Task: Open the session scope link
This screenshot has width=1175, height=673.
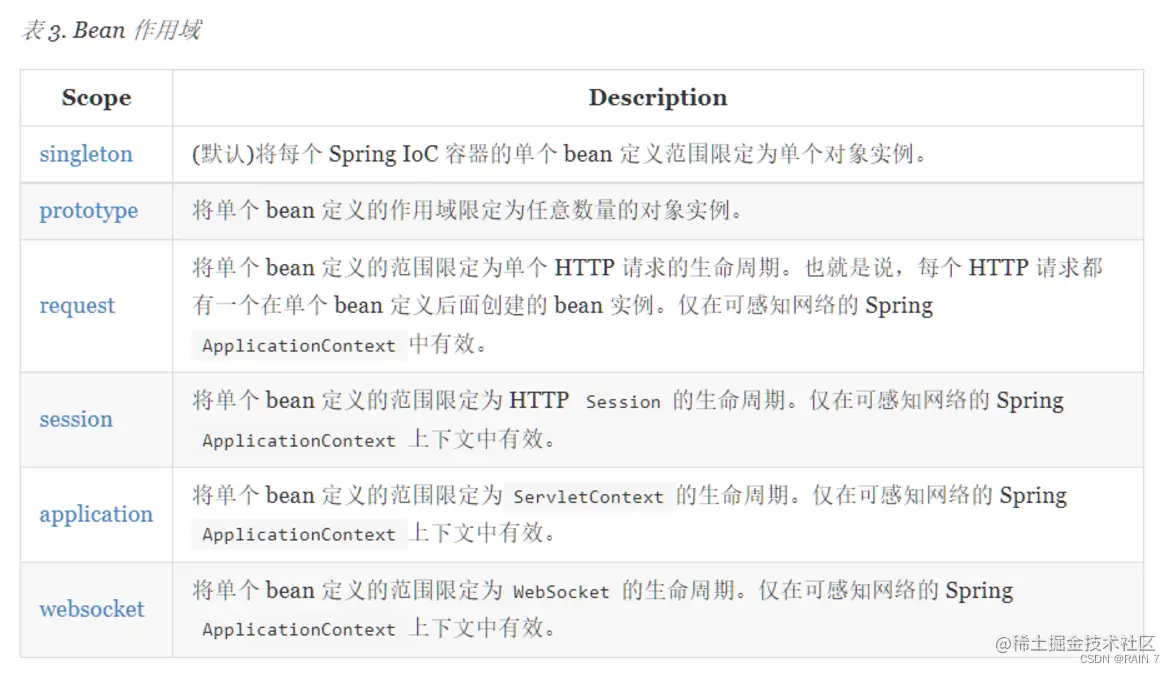Action: coord(76,419)
